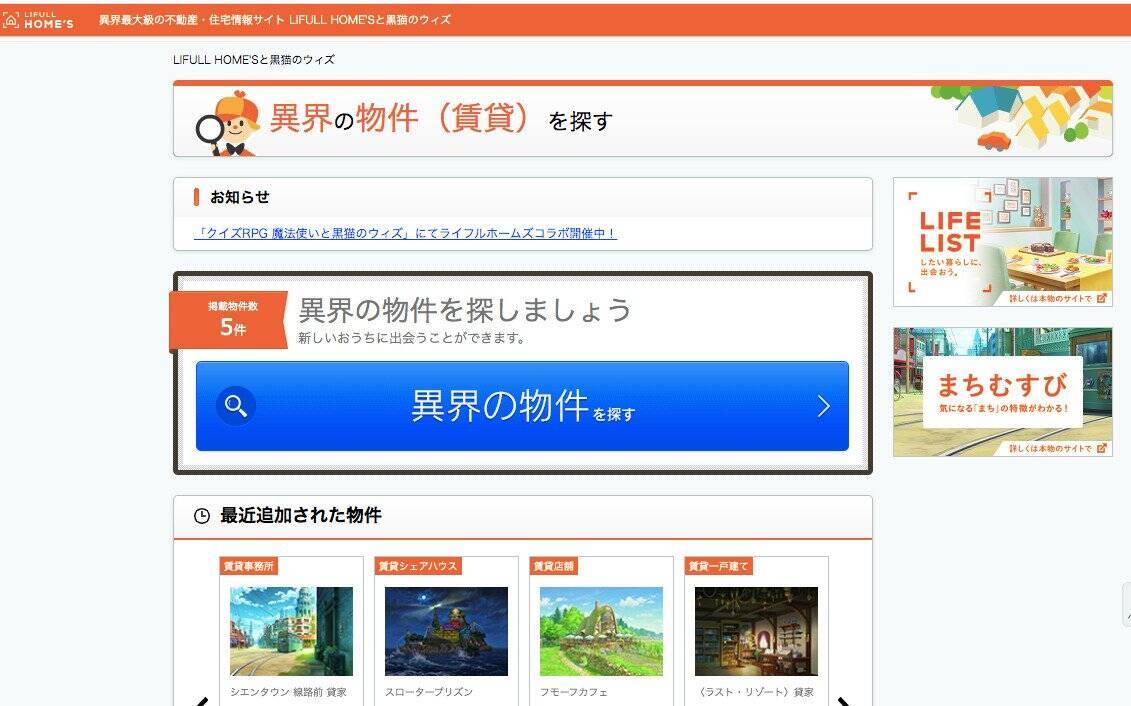This screenshot has width=1131, height=706.
Task: Click the clock icon beside 最近追加された物件
Action: (202, 516)
